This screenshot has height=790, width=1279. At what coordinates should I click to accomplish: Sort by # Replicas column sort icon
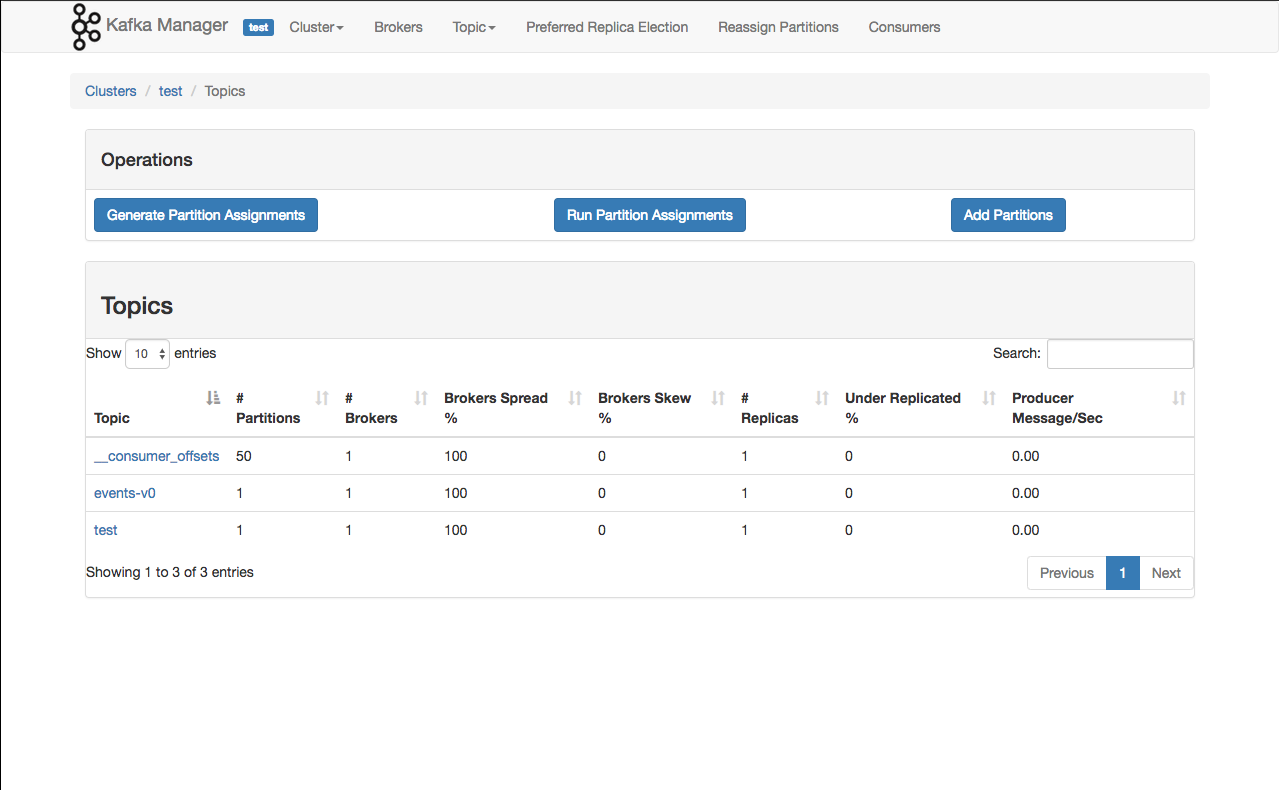pos(822,398)
